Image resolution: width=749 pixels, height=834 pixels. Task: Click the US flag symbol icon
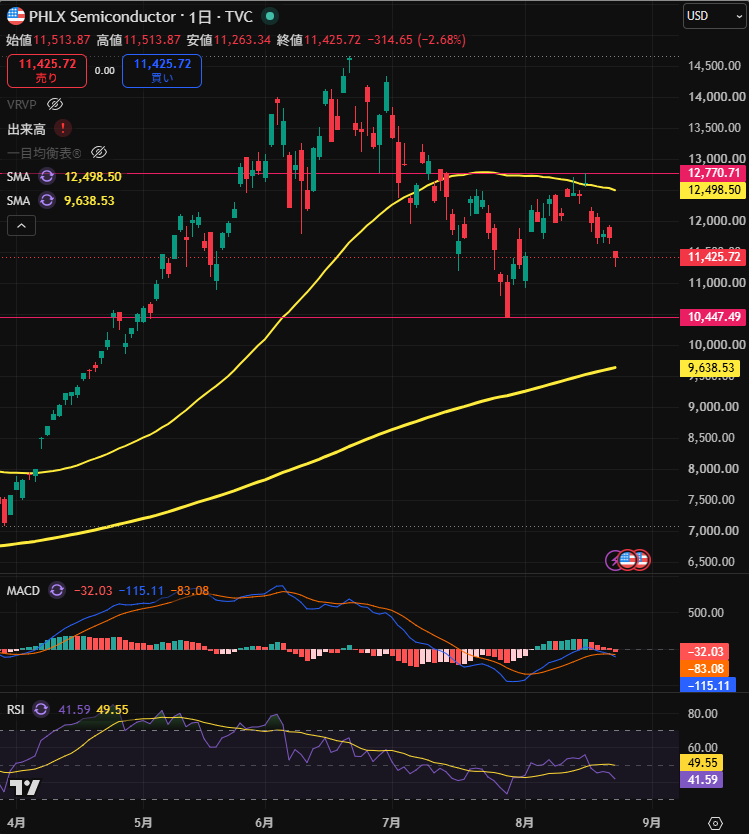15,16
